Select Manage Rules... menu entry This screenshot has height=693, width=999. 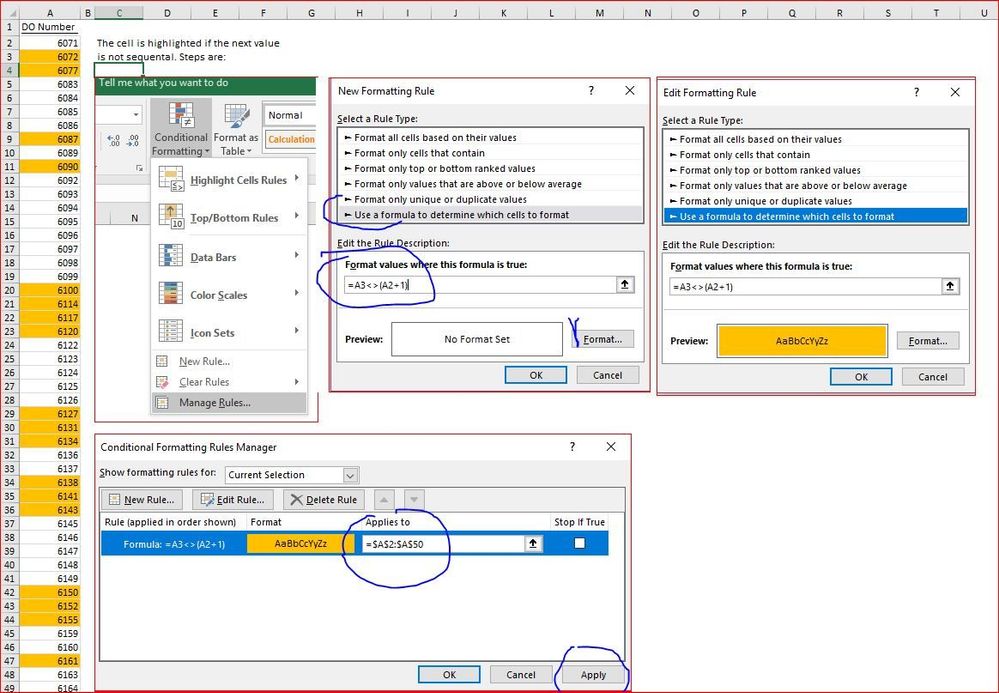pos(229,402)
